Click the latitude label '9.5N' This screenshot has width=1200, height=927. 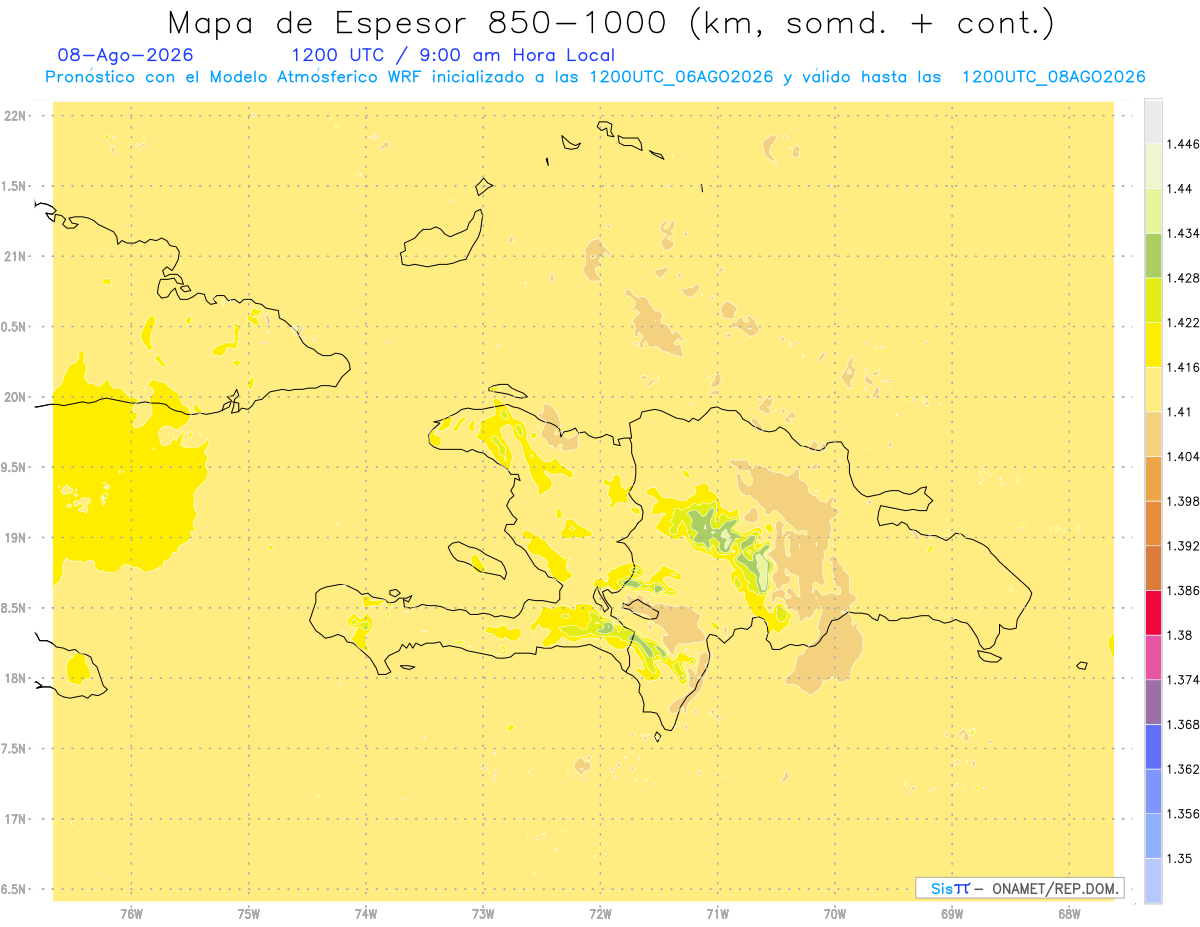[x=15, y=467]
